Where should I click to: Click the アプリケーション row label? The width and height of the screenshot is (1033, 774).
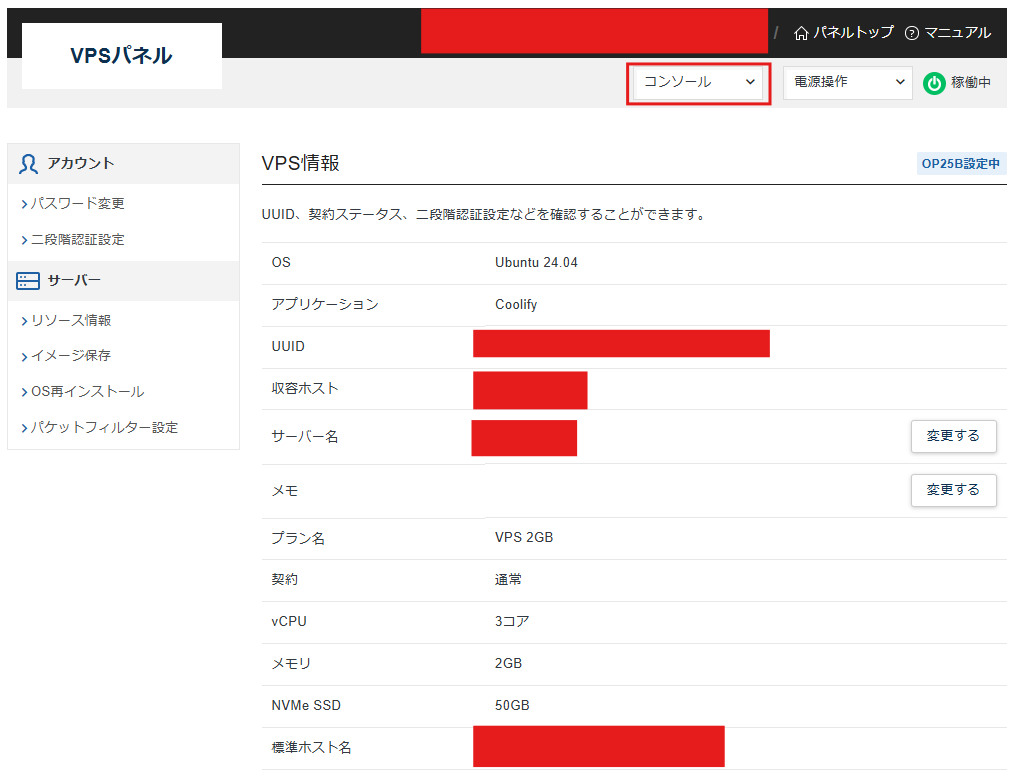(x=325, y=304)
